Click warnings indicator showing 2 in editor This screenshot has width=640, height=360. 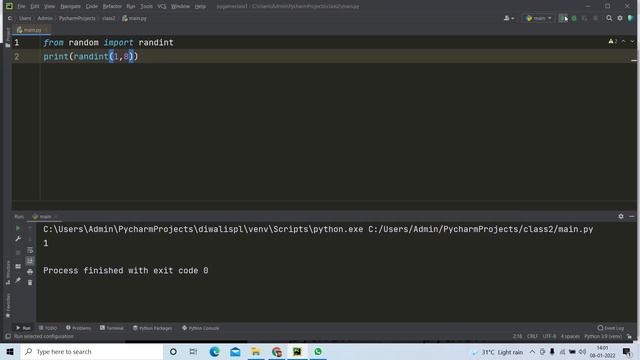tap(613, 42)
